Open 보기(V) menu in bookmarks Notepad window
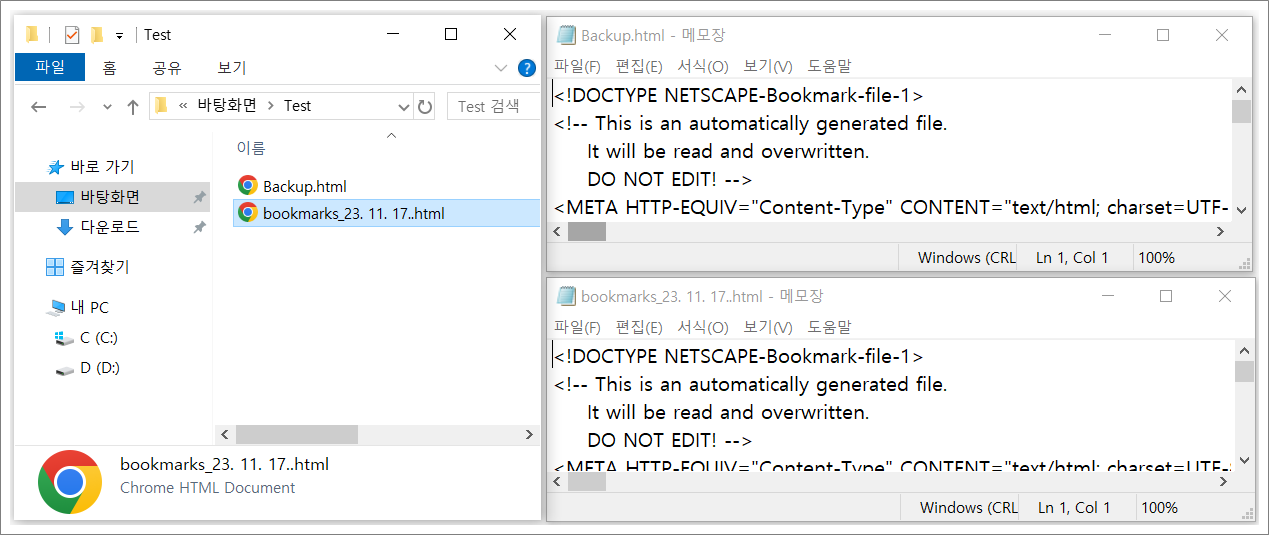 pos(768,327)
